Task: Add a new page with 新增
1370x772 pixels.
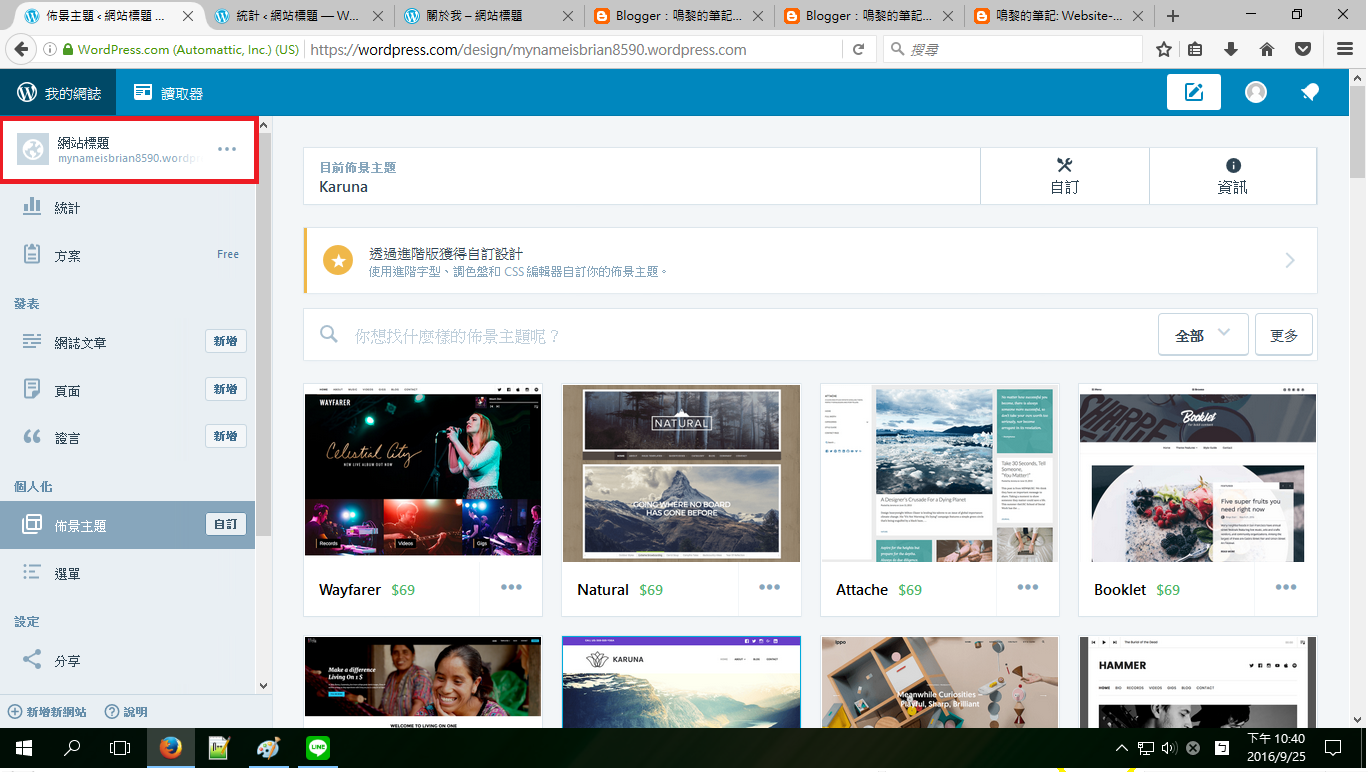Action: tap(226, 389)
